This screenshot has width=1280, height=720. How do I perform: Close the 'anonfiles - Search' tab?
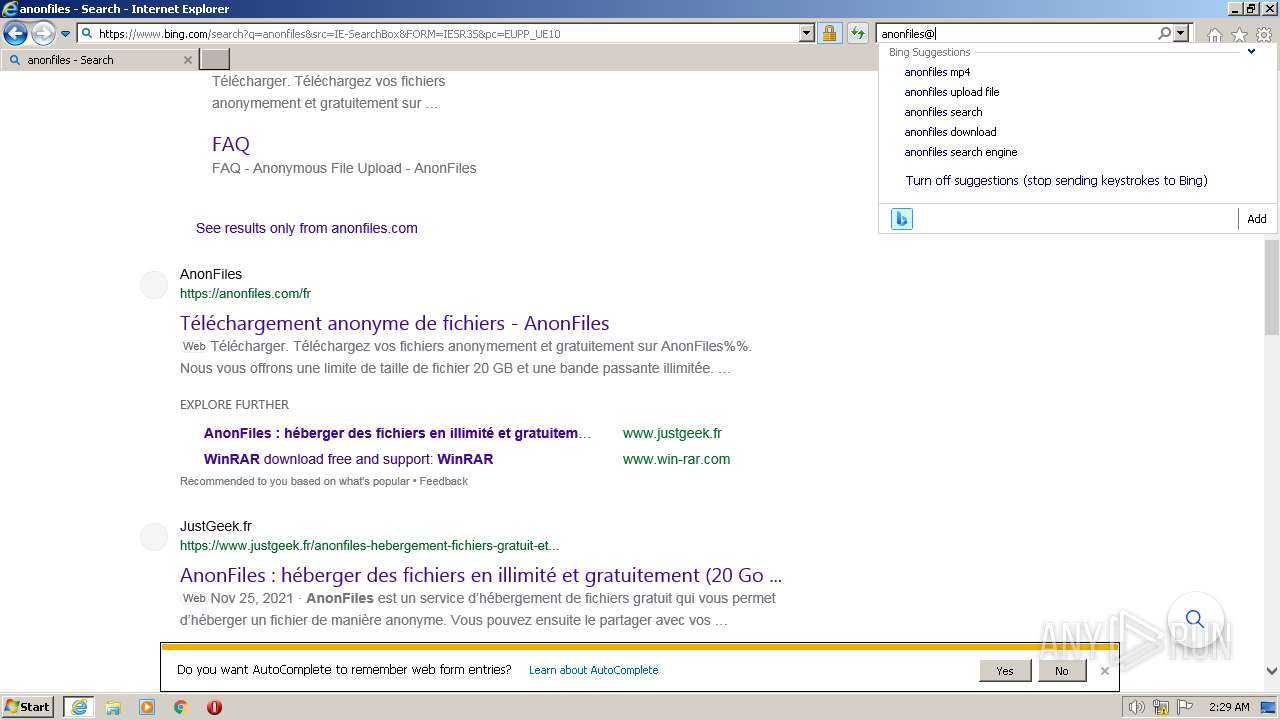(x=187, y=60)
